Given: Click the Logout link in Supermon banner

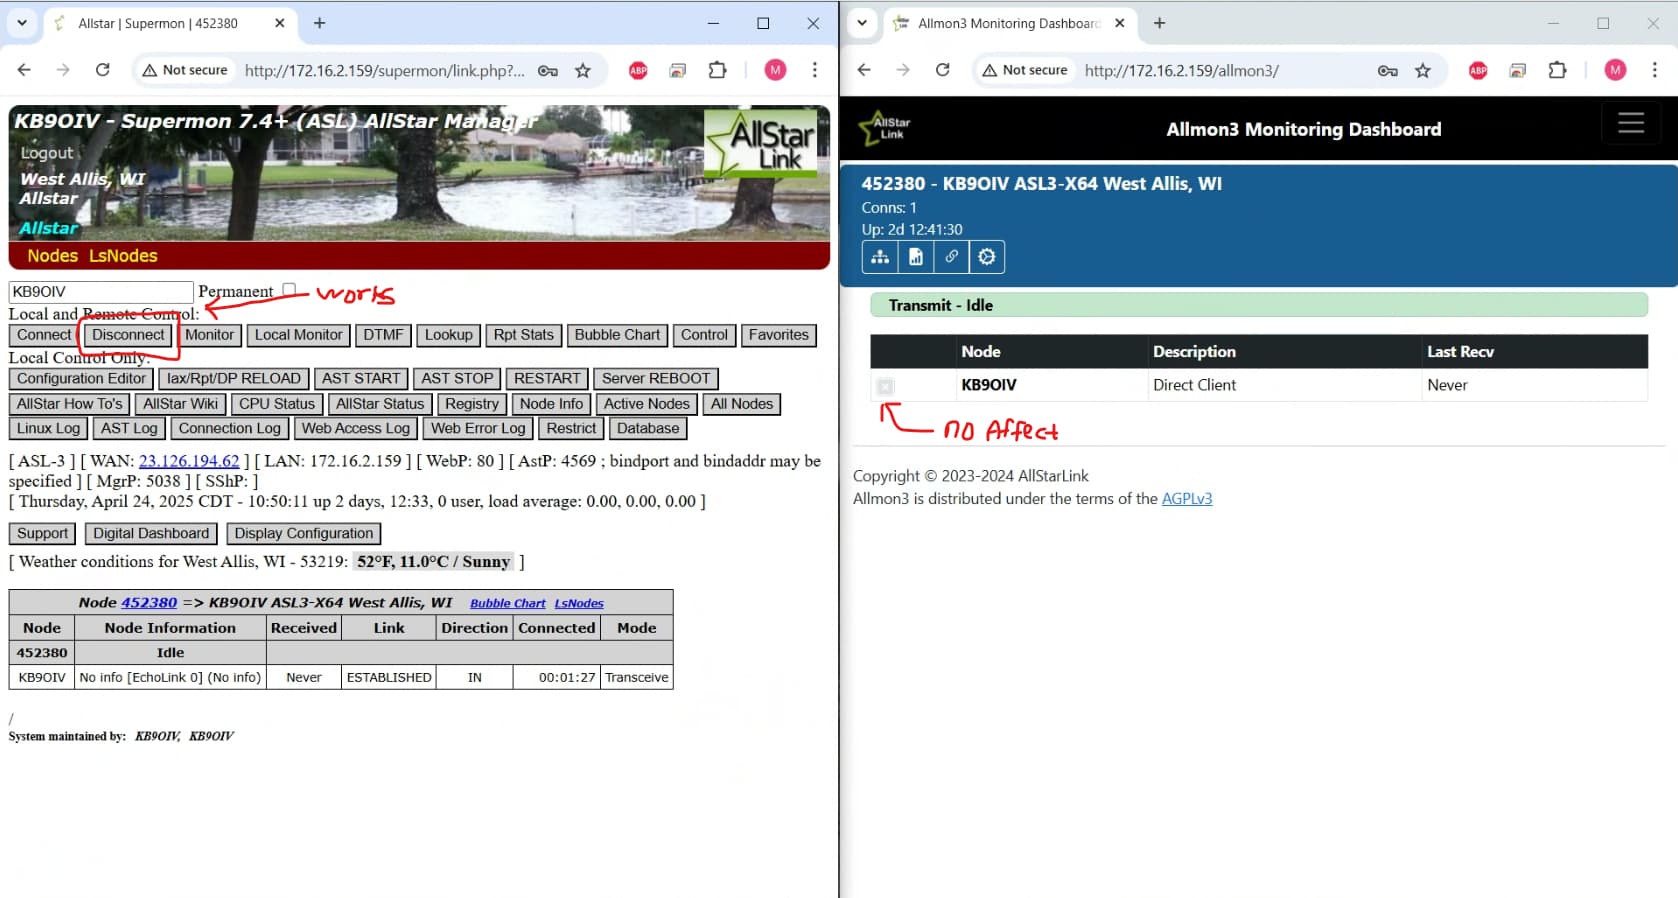Looking at the screenshot, I should pos(47,153).
